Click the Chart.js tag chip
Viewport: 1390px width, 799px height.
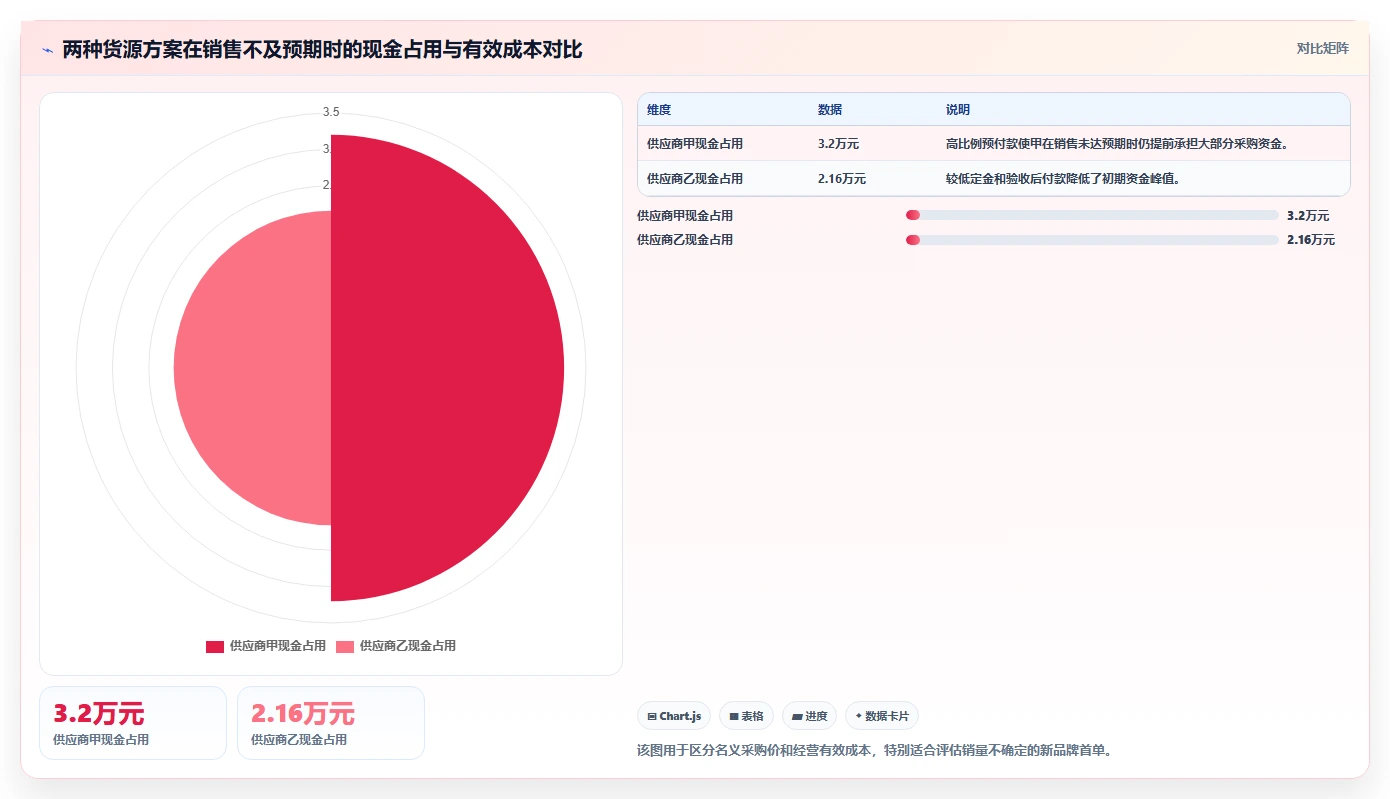[674, 716]
